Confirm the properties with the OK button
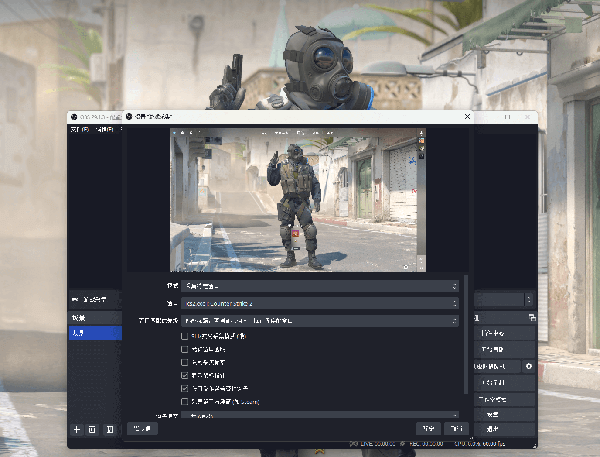Screen dimensions: 600x457 pyautogui.click(x=428, y=428)
